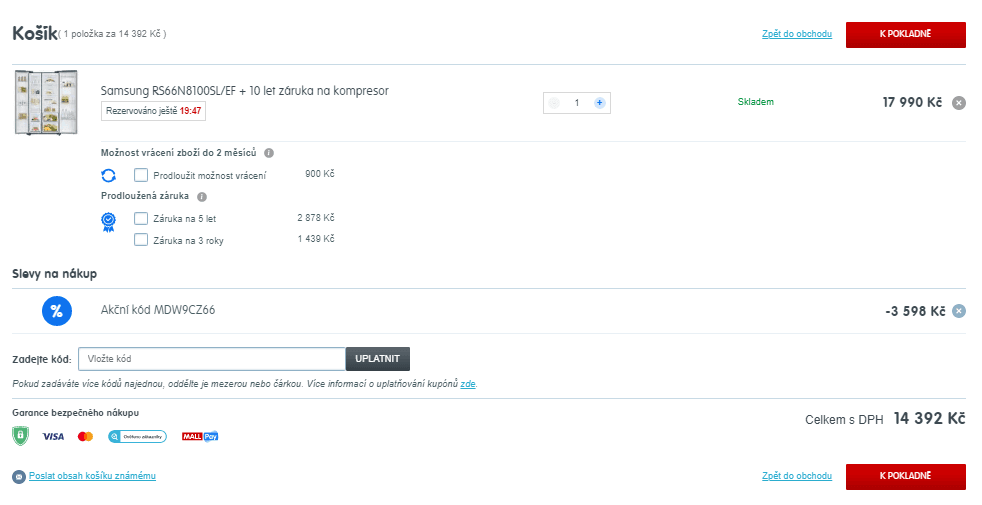Click the blue return arrows icon

pyautogui.click(x=108, y=175)
